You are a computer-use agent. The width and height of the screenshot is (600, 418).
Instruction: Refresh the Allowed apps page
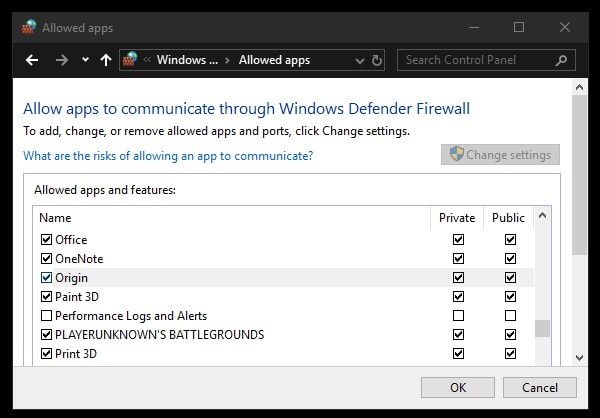point(377,60)
